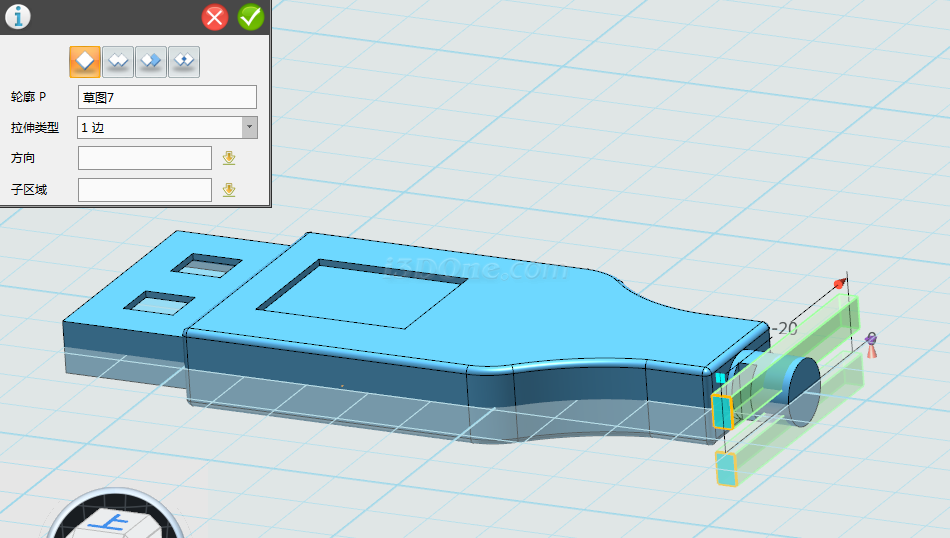Screen dimensions: 950x538
Task: Click the empty 方向 input field
Action: tap(144, 158)
